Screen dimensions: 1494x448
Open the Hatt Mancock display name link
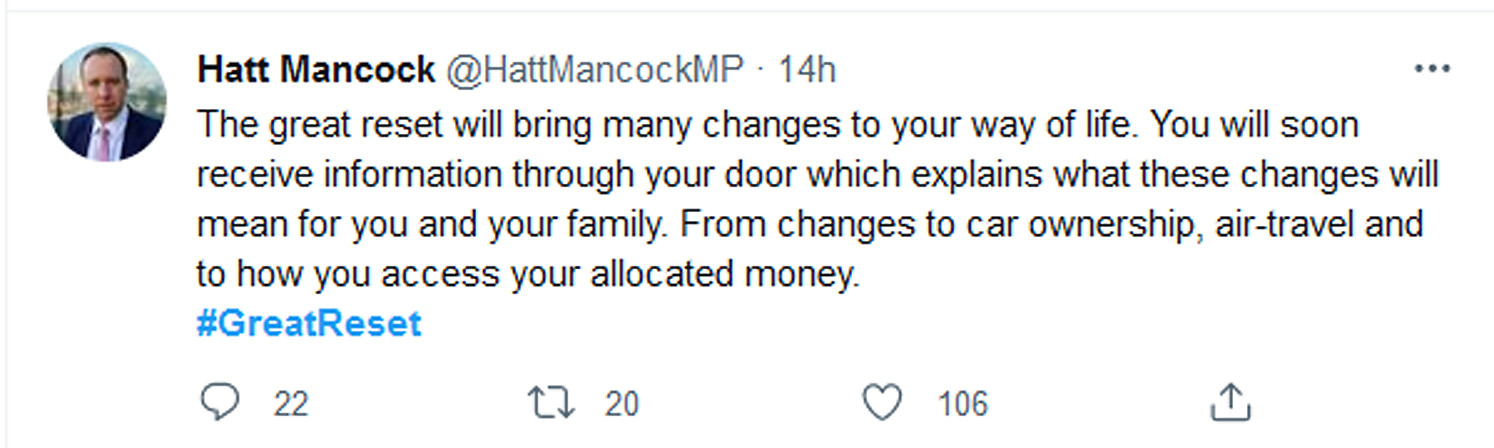point(316,70)
